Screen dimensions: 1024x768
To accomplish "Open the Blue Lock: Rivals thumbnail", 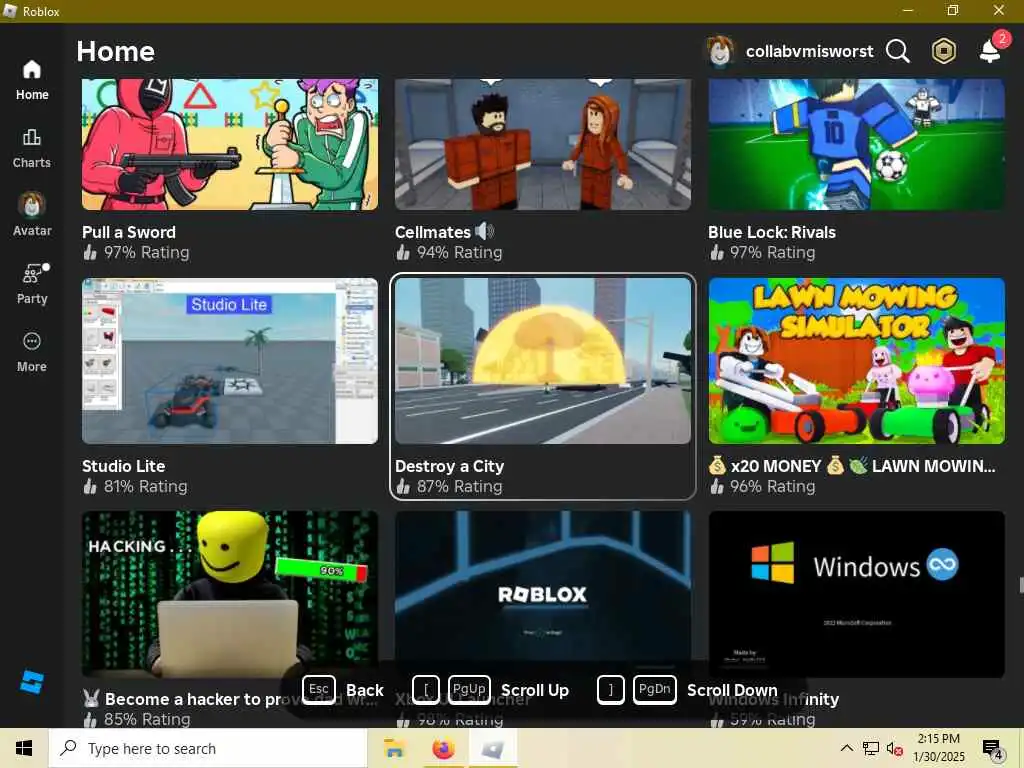I will pos(856,144).
